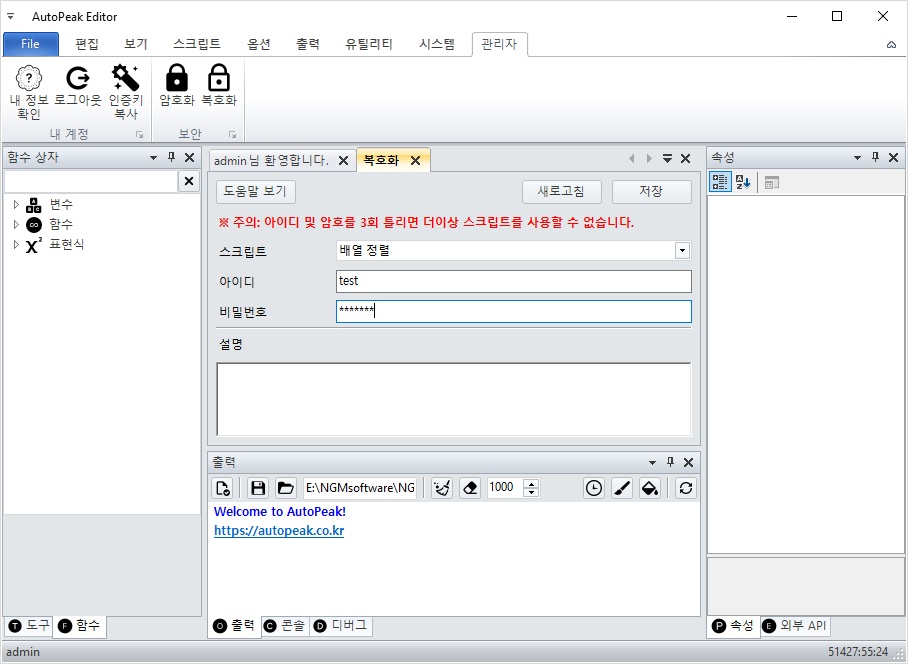
Task: Open the 스크립트 combo box dropdown
Action: [682, 251]
